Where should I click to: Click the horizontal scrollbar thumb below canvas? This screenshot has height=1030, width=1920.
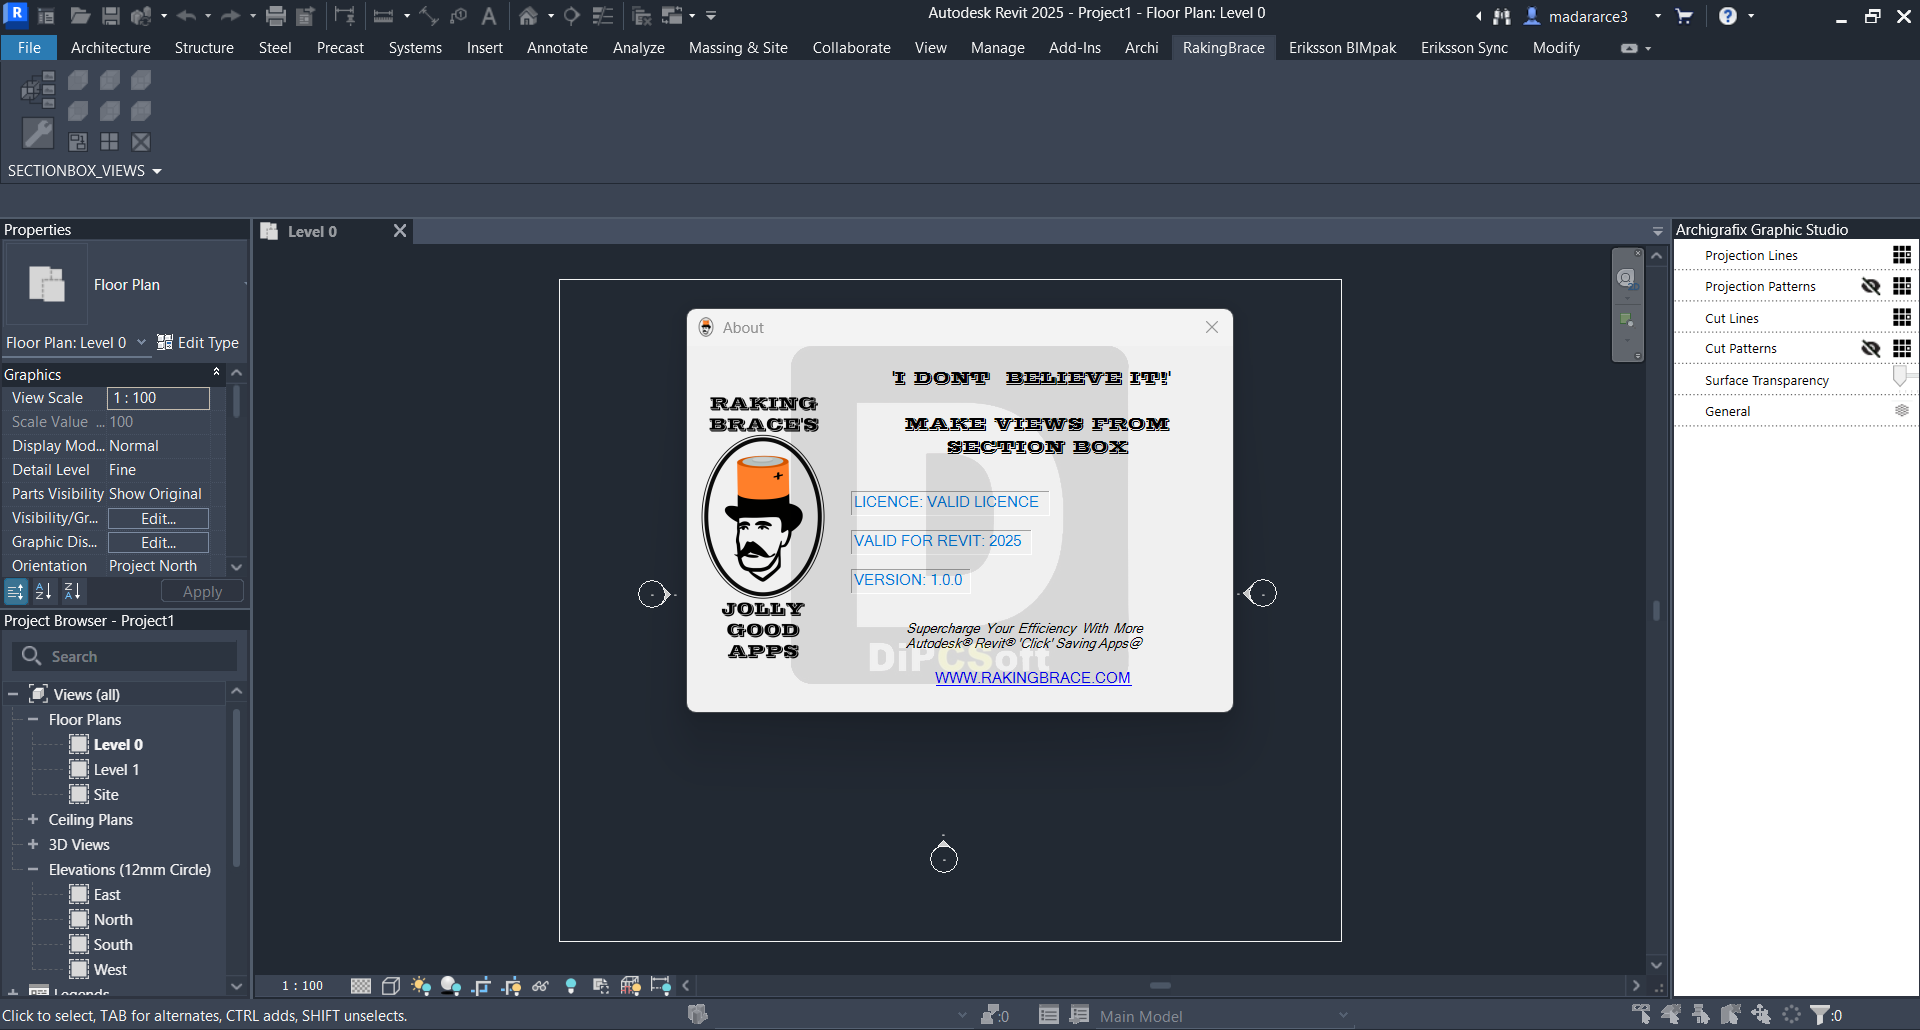1160,986
